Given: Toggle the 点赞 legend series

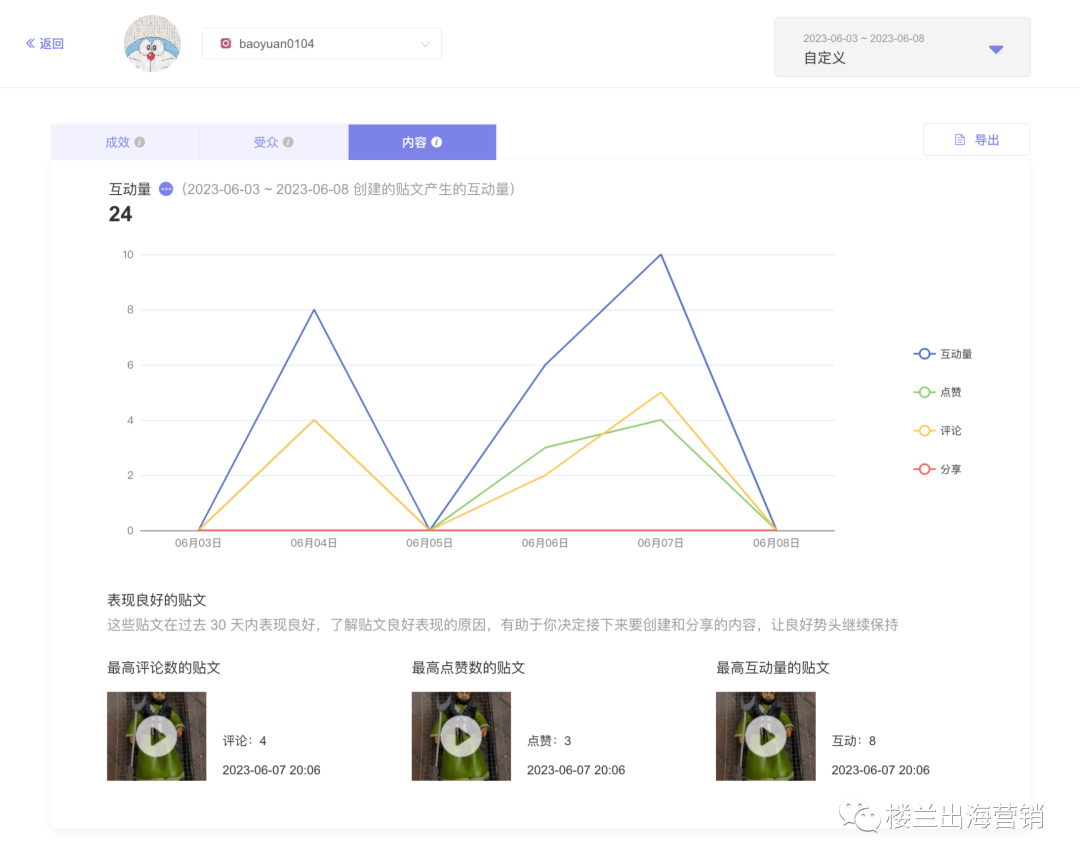Looking at the screenshot, I should 937,392.
